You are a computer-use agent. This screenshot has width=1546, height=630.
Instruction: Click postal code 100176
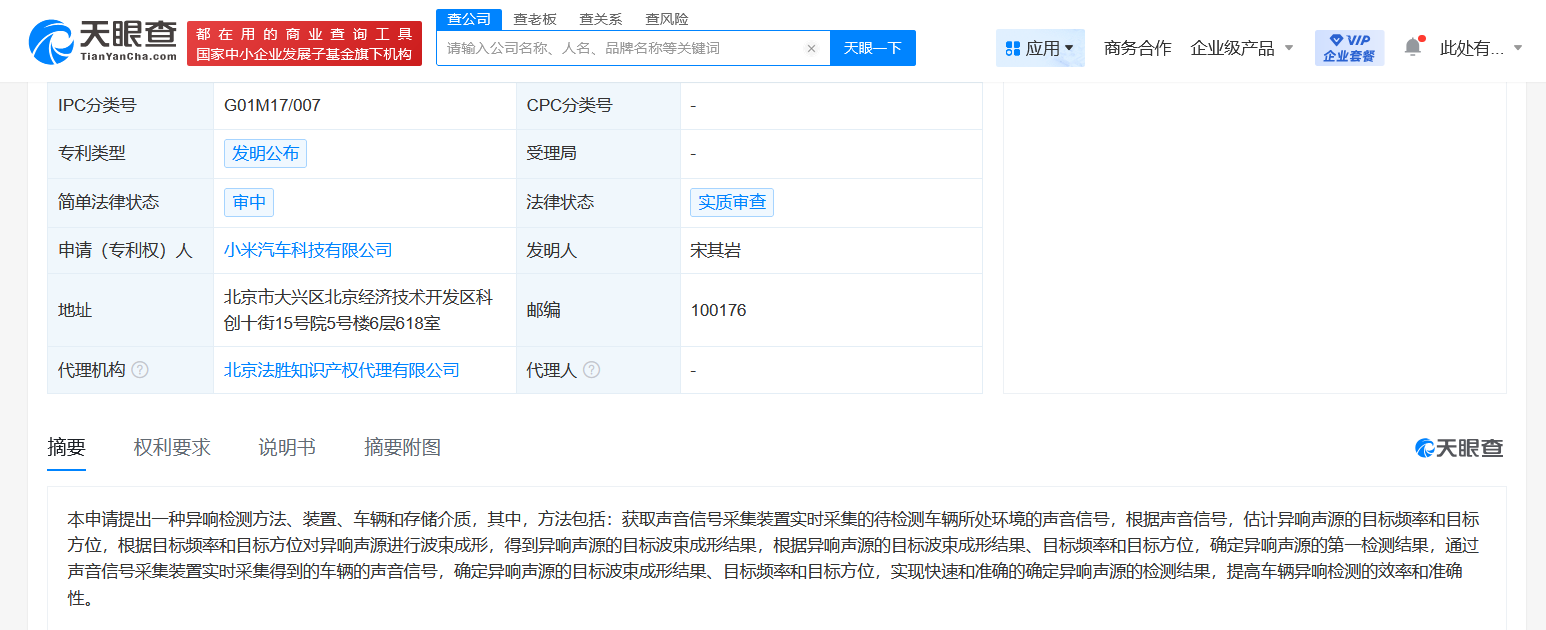point(718,310)
